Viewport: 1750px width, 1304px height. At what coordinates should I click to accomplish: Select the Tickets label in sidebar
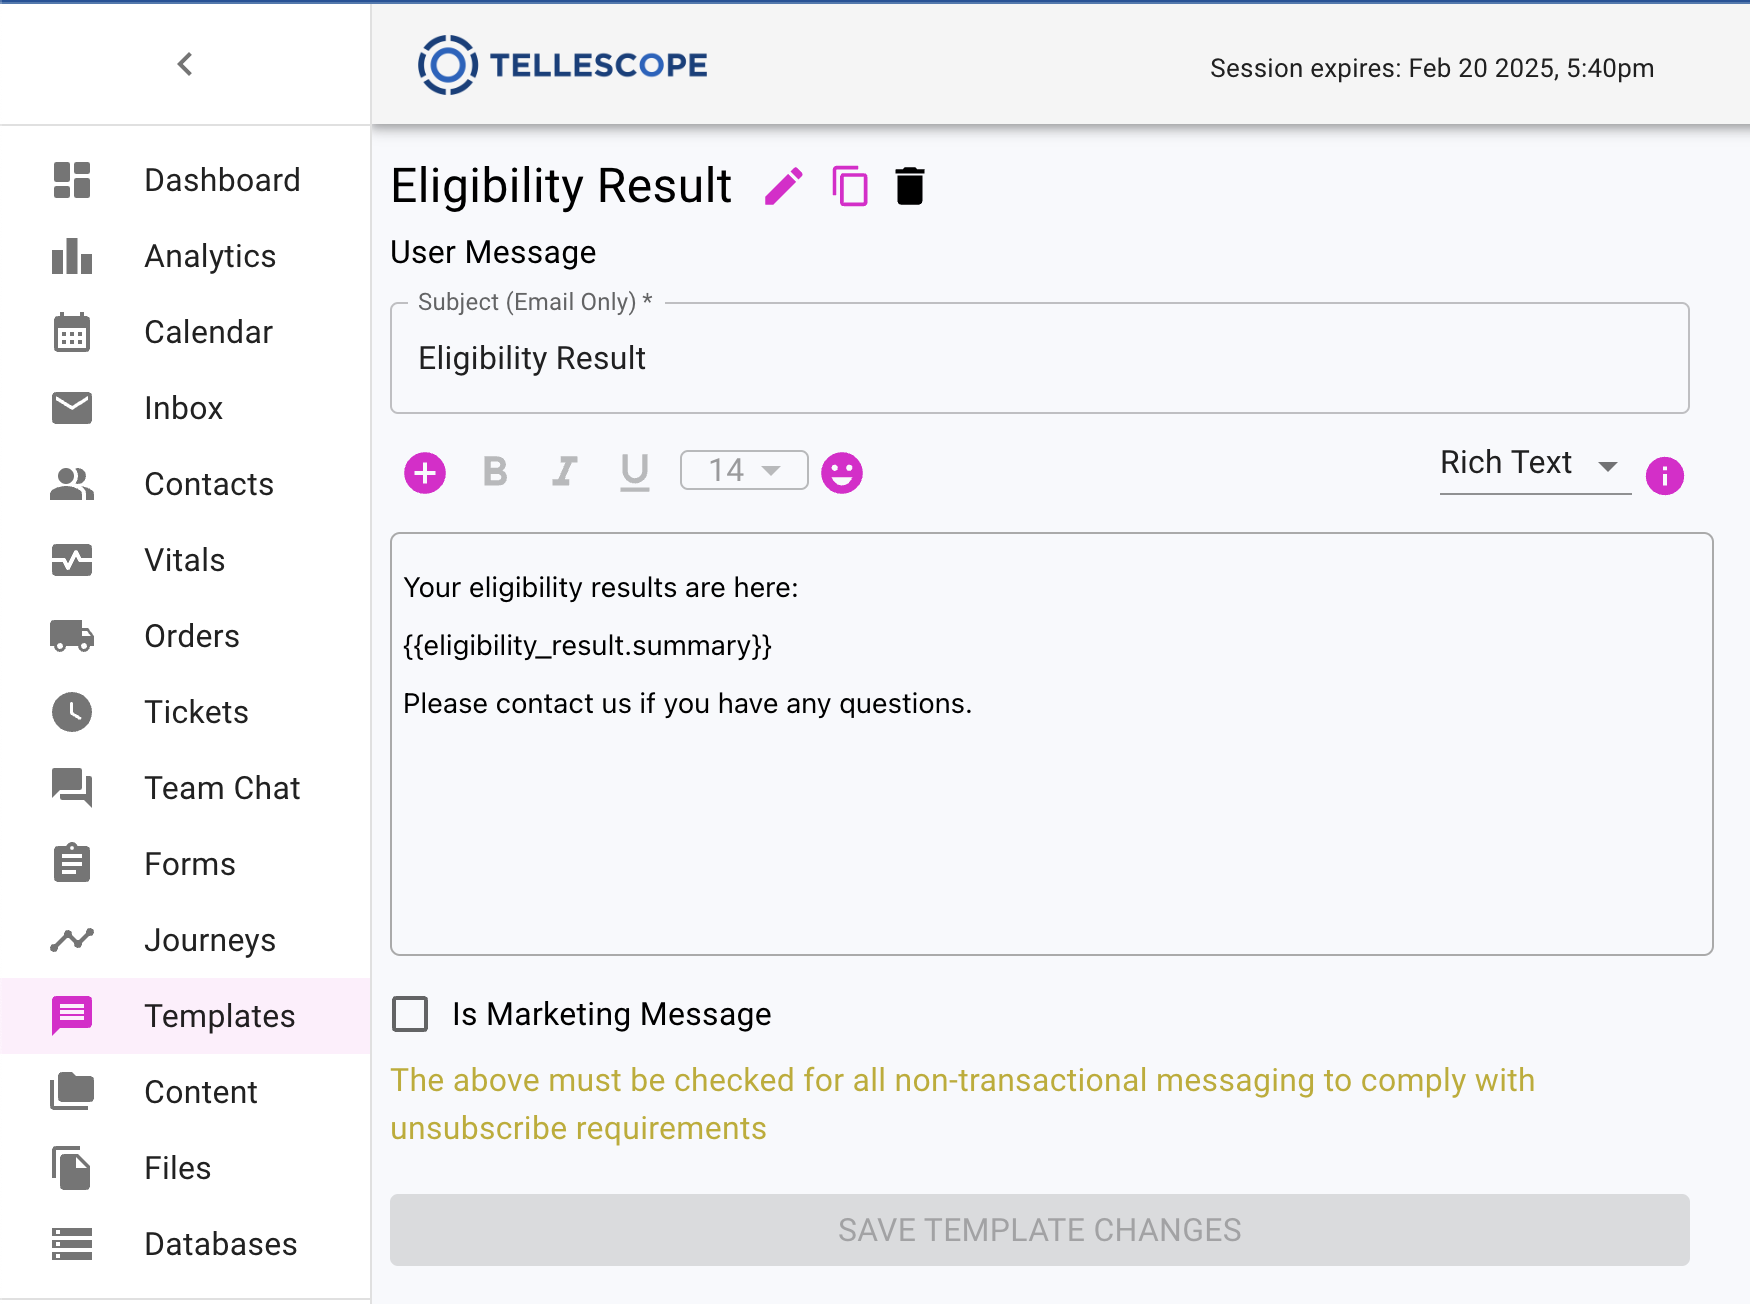click(196, 712)
